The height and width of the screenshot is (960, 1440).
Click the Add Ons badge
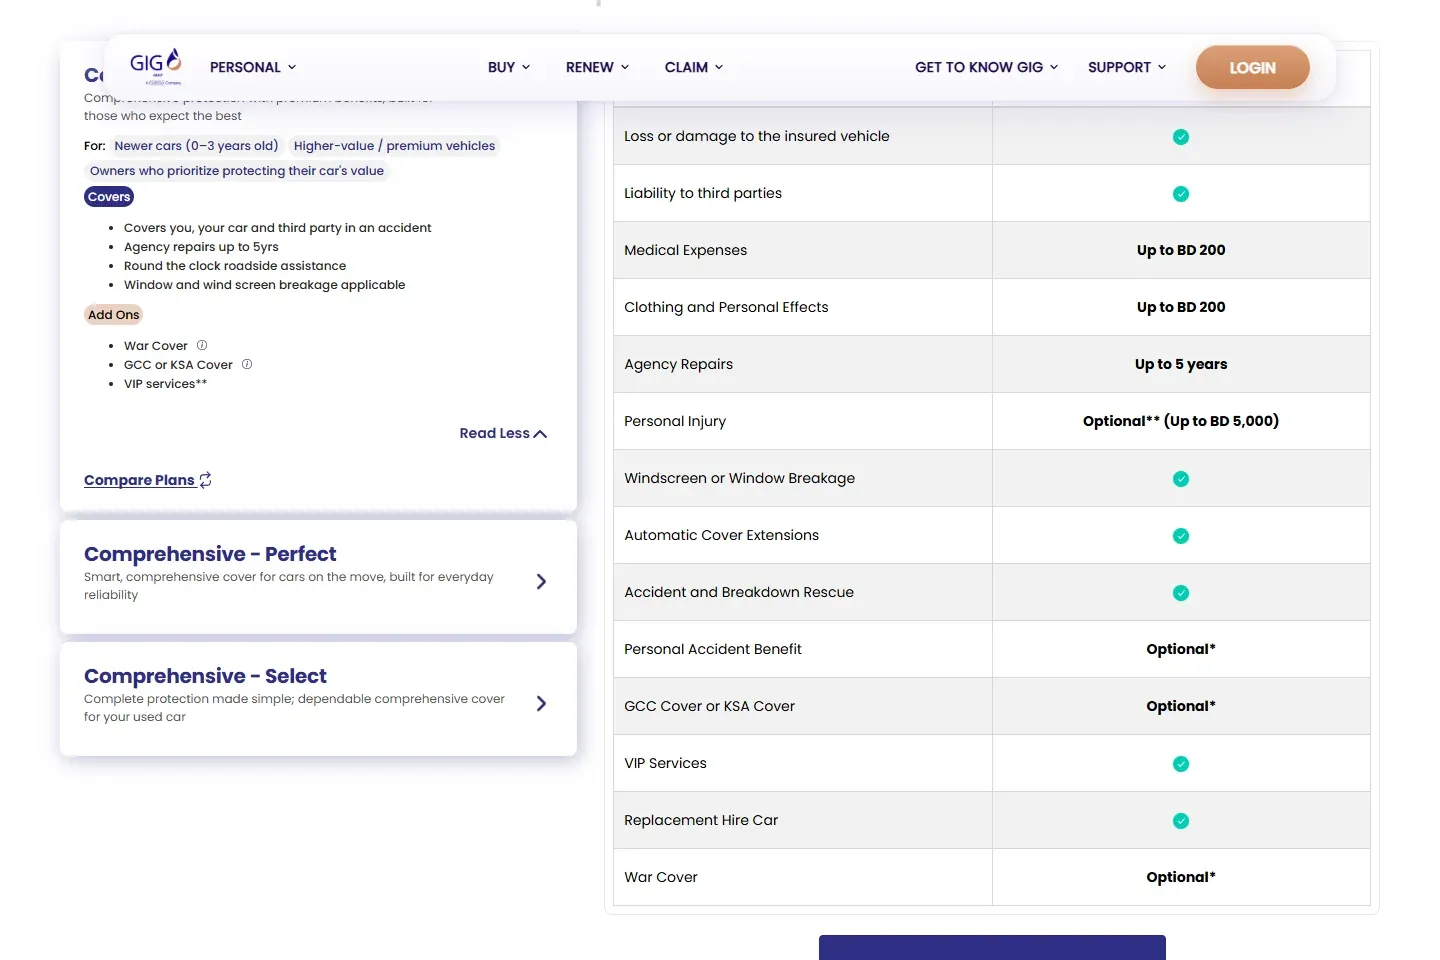(x=114, y=315)
